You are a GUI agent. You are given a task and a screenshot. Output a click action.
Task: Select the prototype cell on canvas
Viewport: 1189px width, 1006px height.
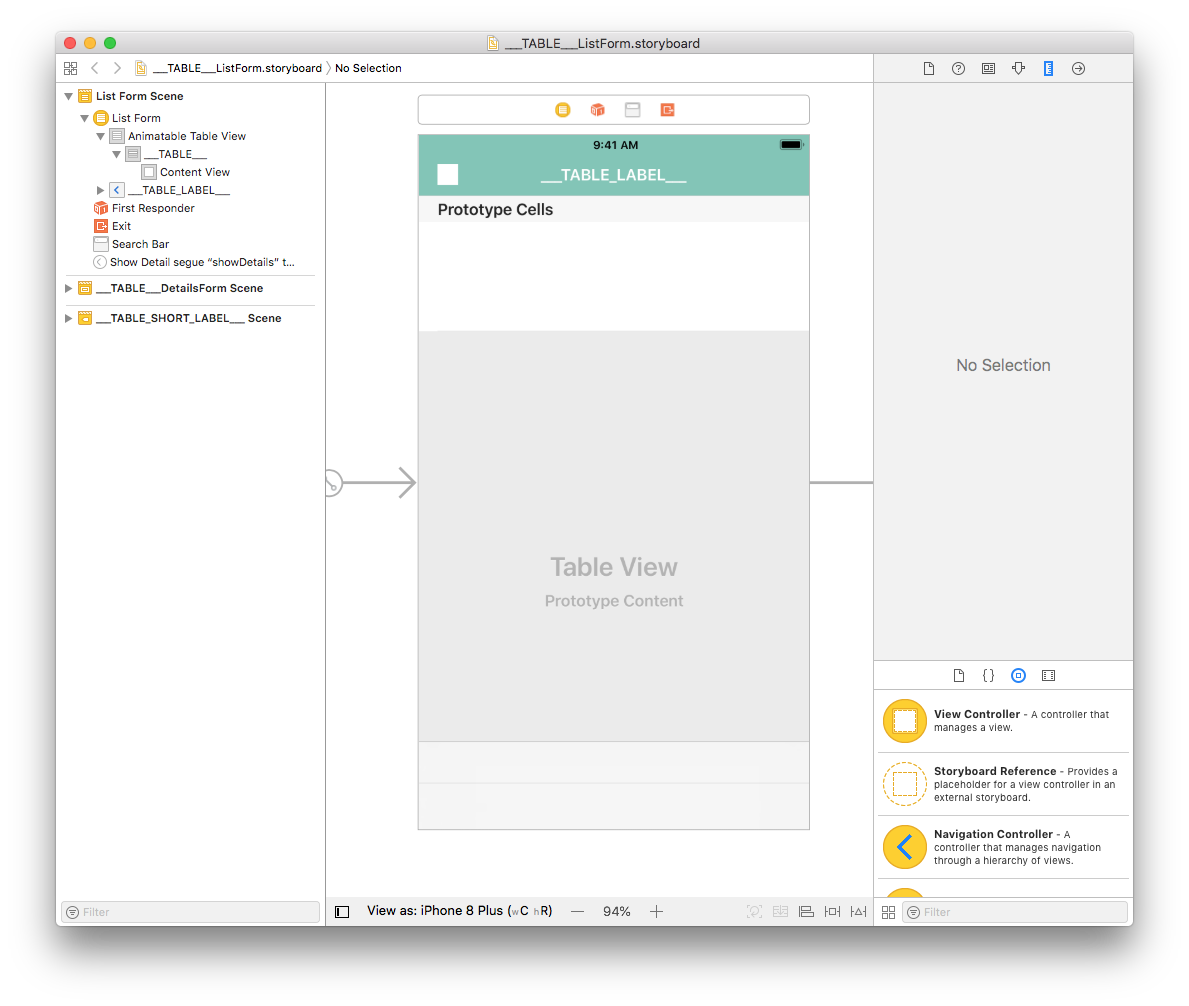click(x=613, y=276)
